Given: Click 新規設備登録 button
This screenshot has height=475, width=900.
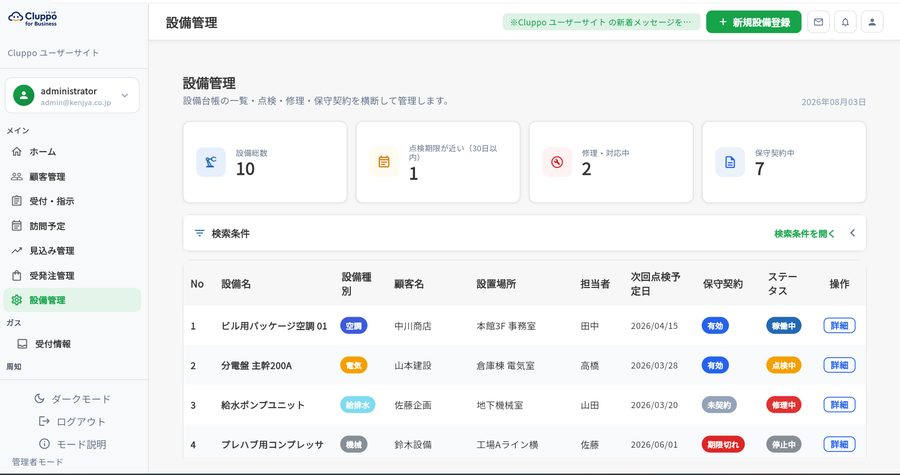Looking at the screenshot, I should click(753, 22).
